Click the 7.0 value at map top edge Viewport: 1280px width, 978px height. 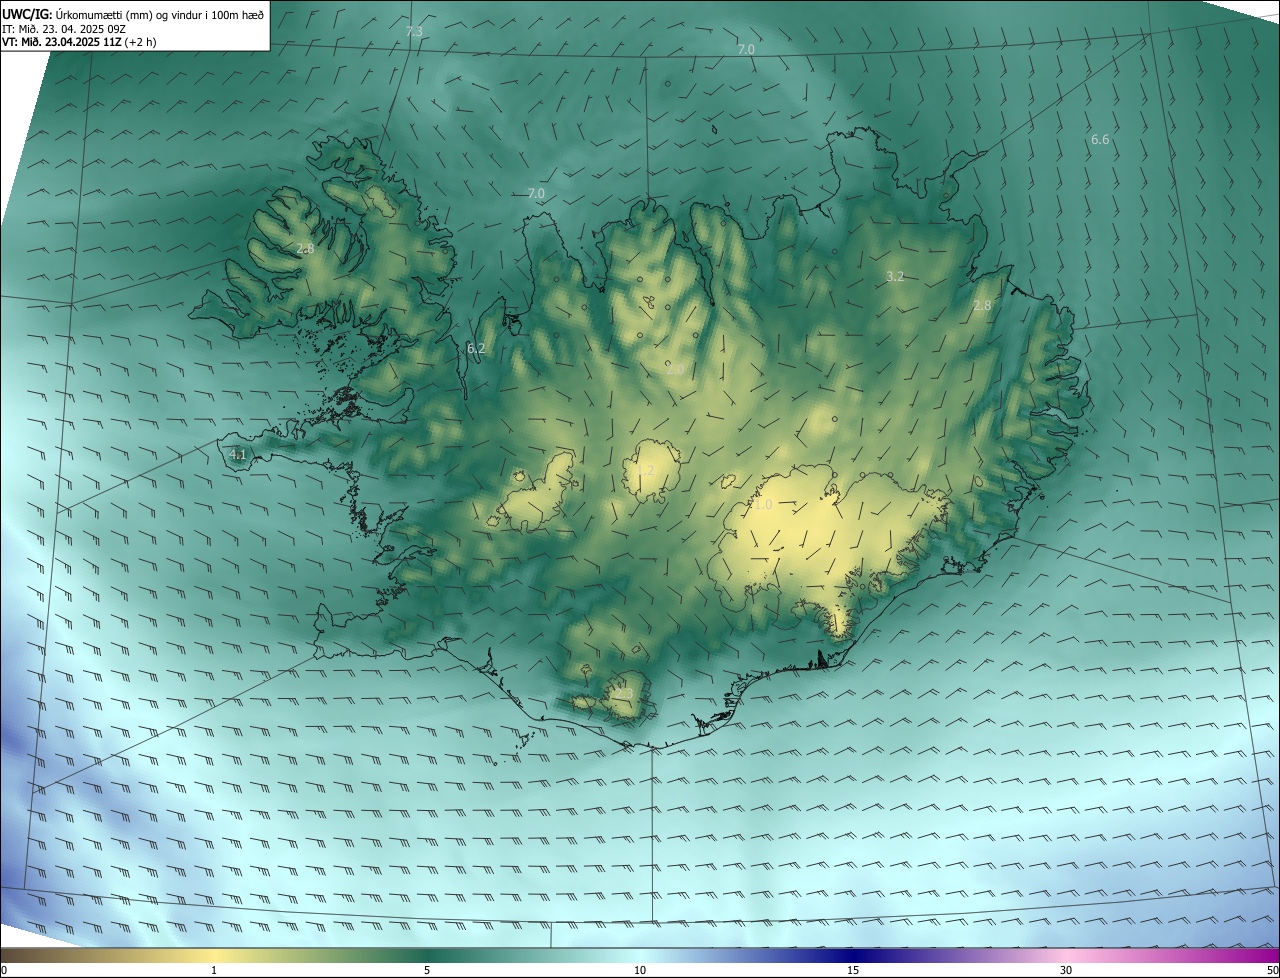coord(746,50)
